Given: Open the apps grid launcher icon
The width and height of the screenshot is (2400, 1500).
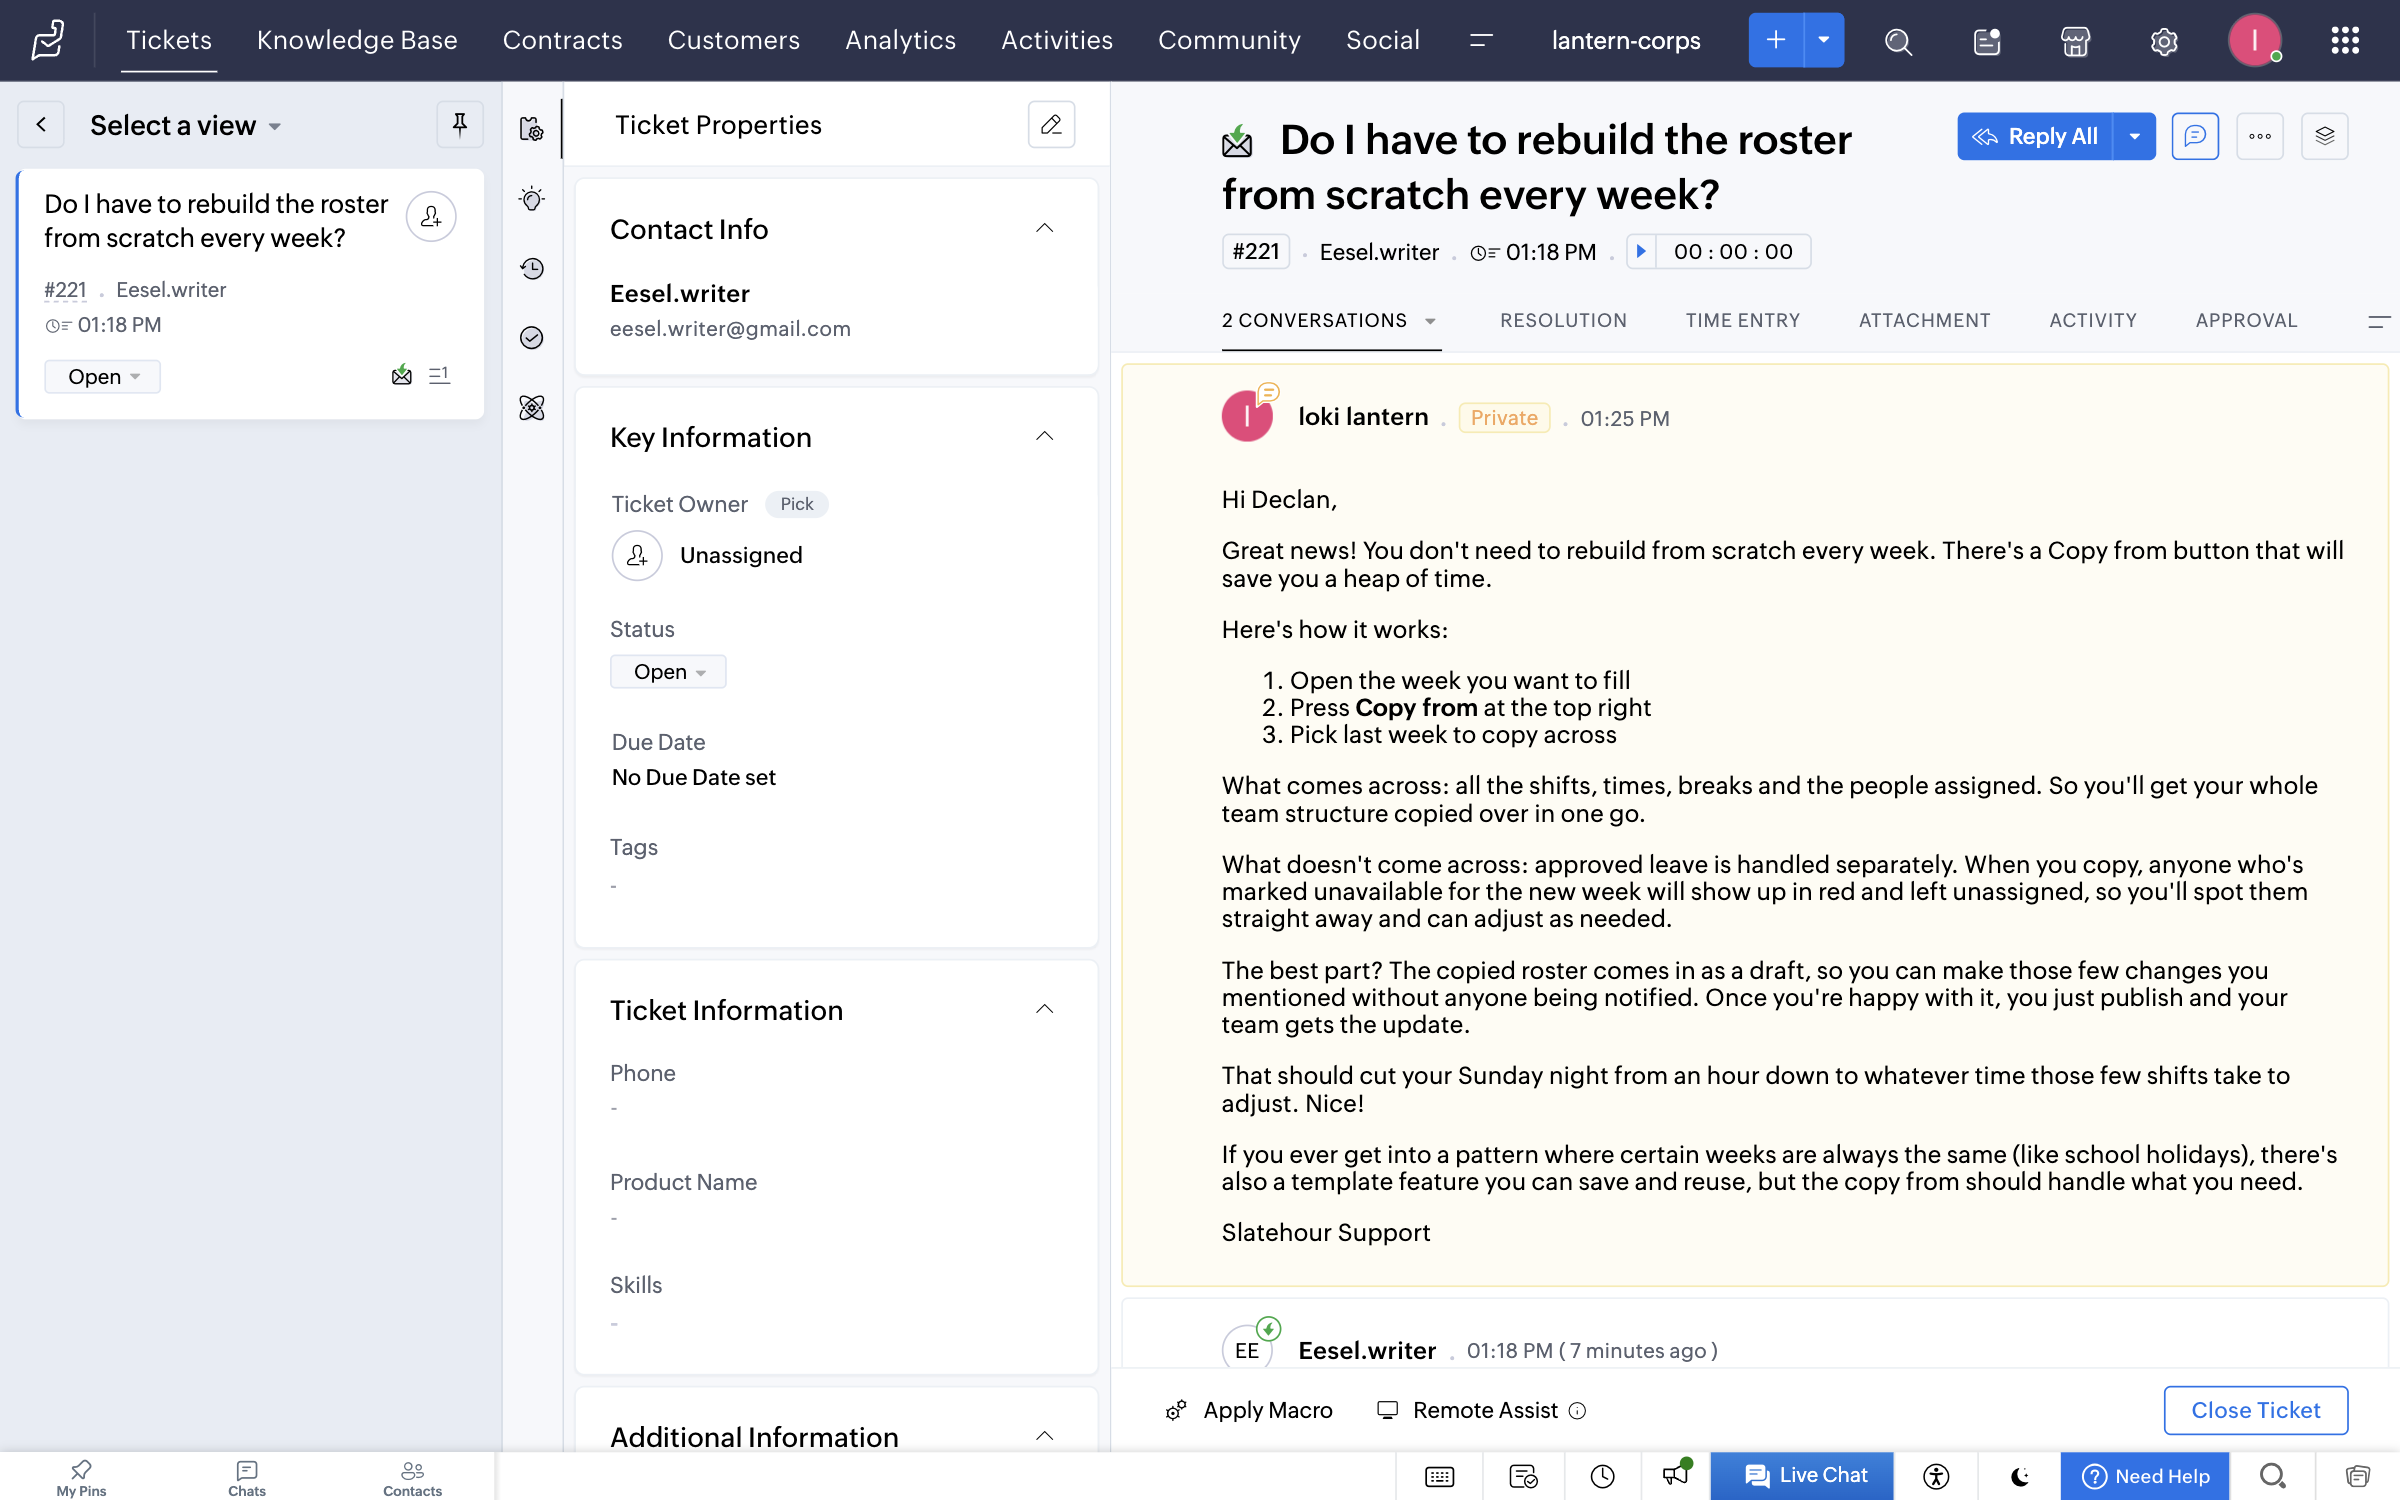Looking at the screenshot, I should pyautogui.click(x=2345, y=41).
